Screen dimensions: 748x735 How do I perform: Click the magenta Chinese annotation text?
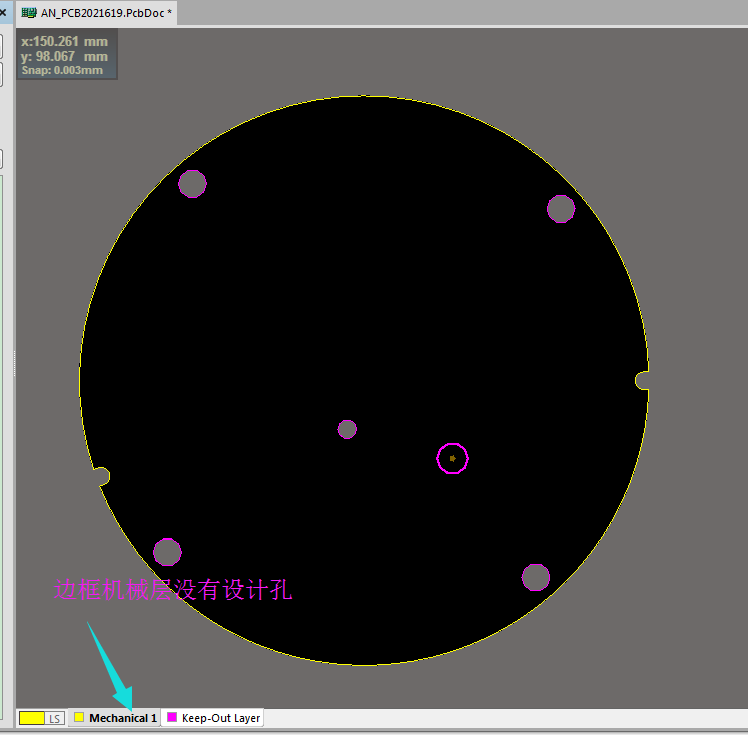pyautogui.click(x=172, y=590)
